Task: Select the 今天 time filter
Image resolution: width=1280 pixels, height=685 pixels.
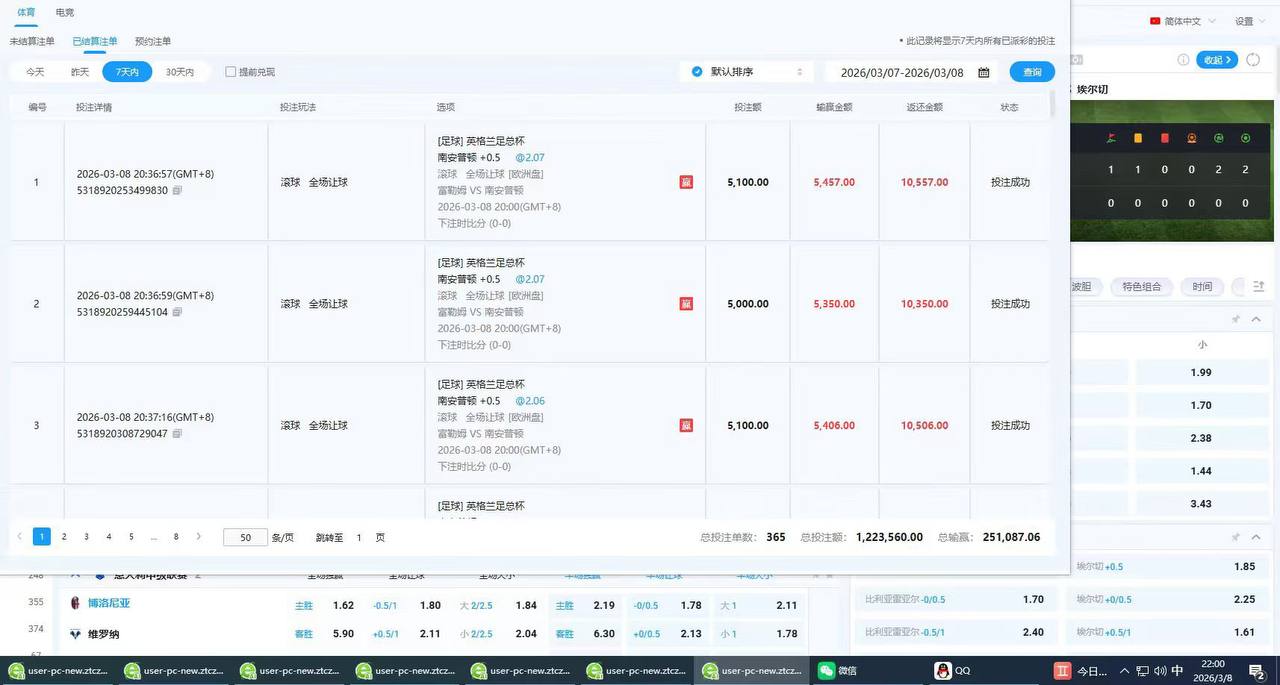Action: click(x=35, y=72)
